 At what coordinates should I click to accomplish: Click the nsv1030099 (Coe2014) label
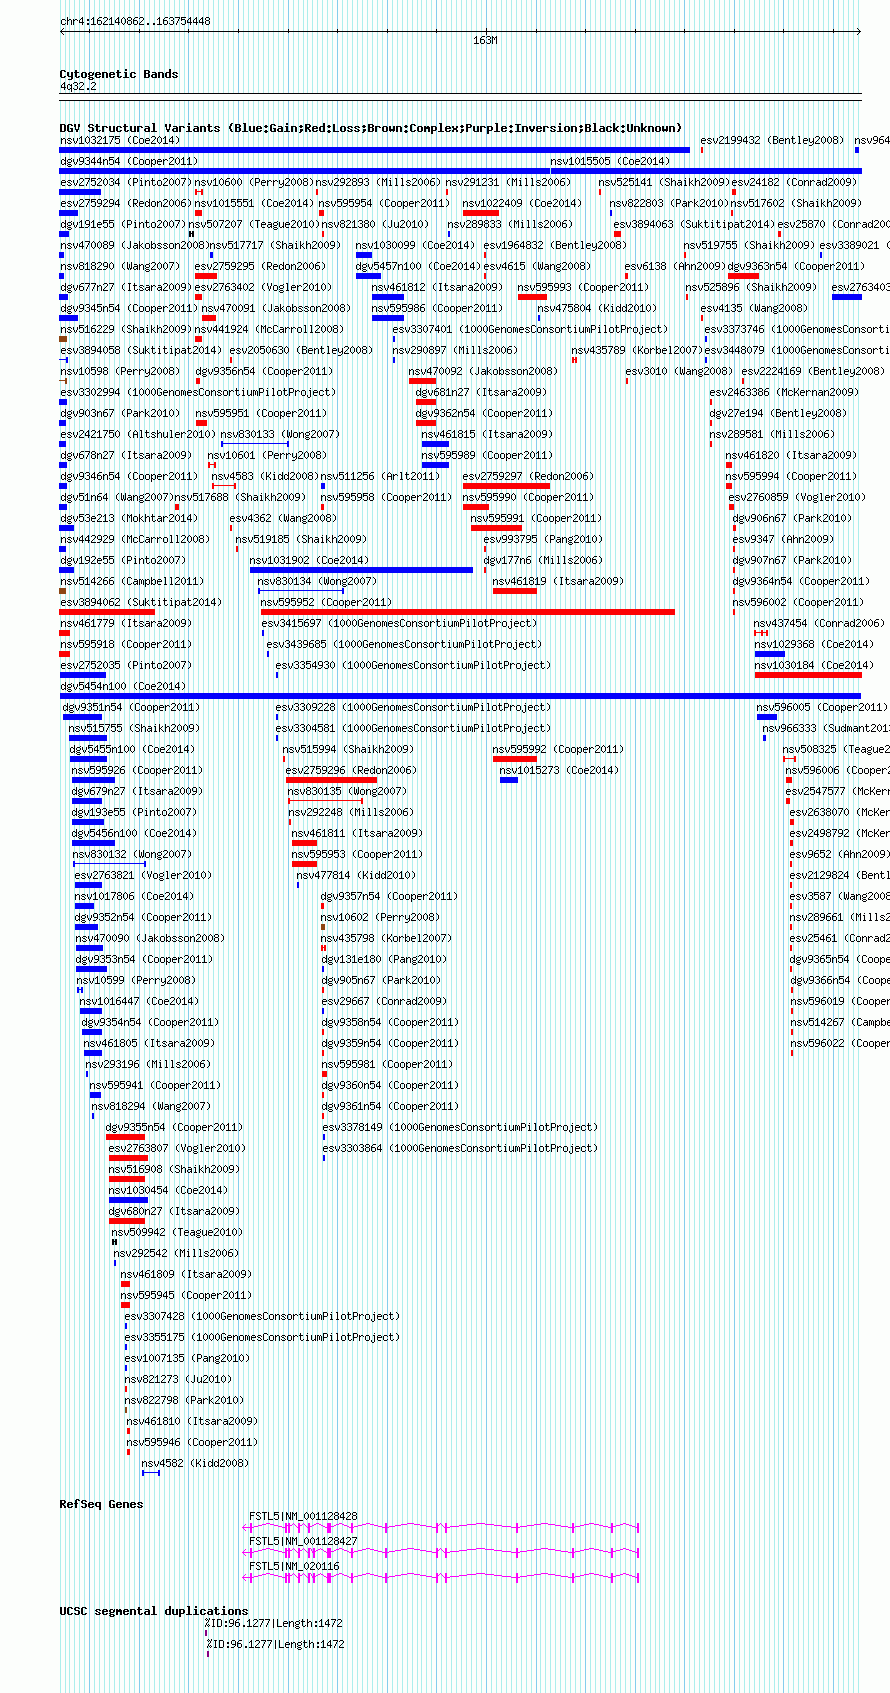[415, 245]
